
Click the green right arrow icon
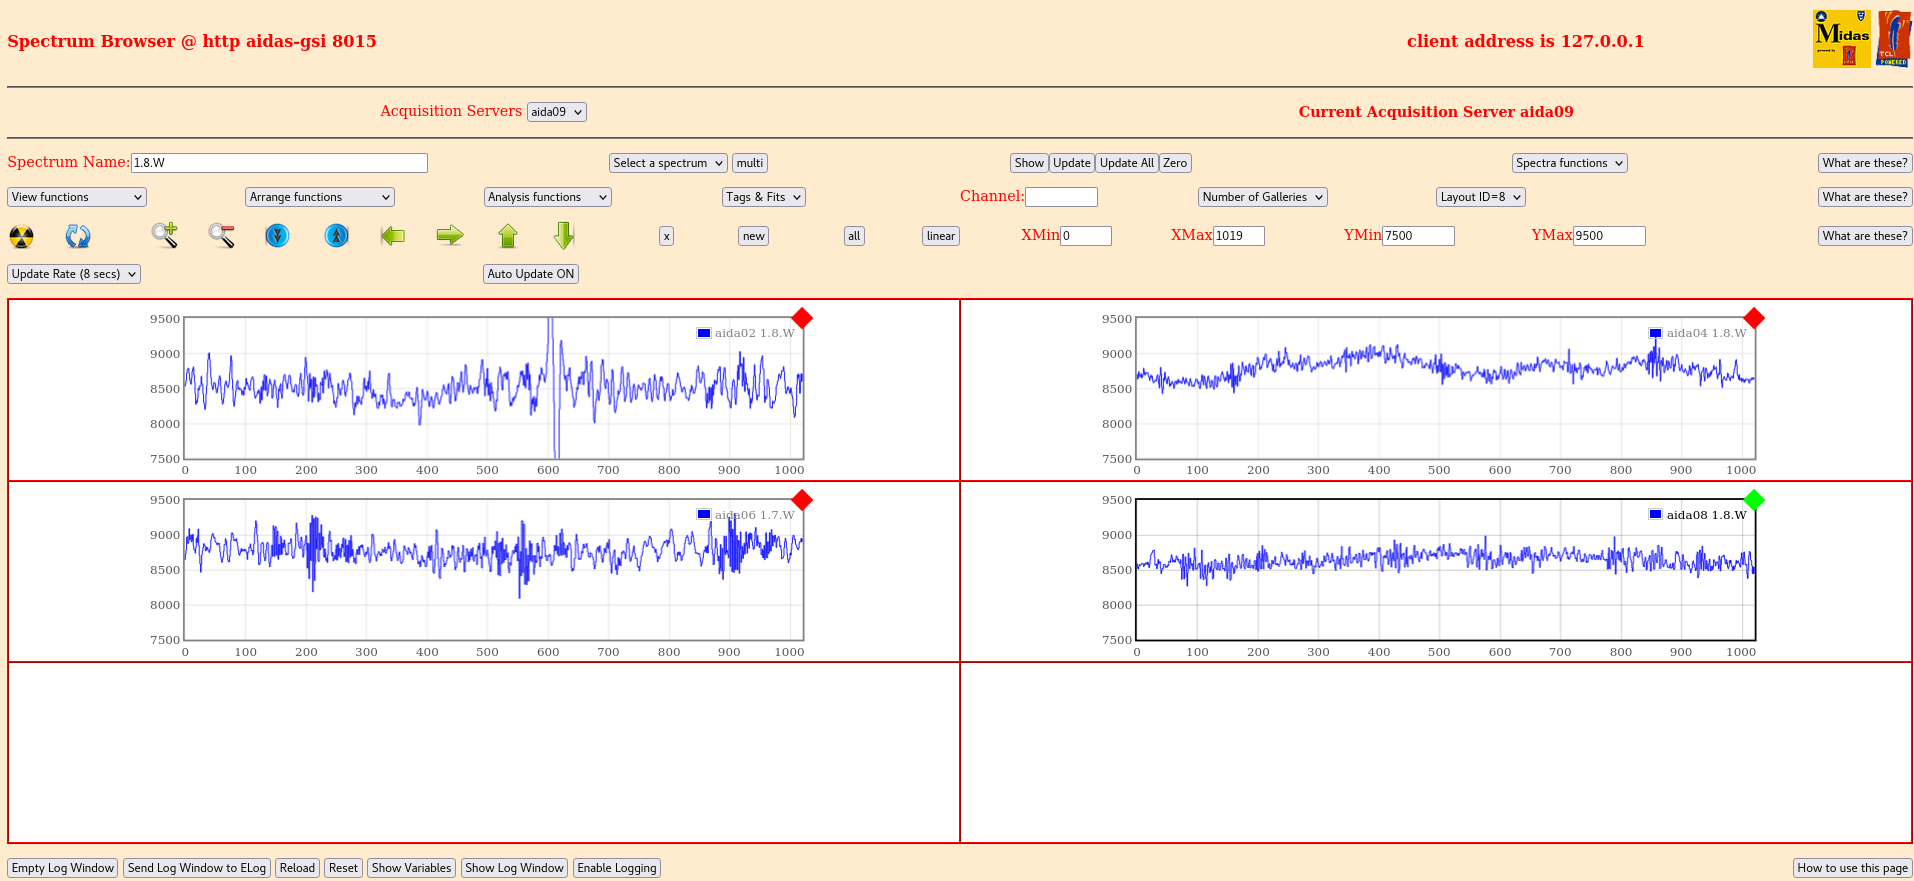click(450, 235)
